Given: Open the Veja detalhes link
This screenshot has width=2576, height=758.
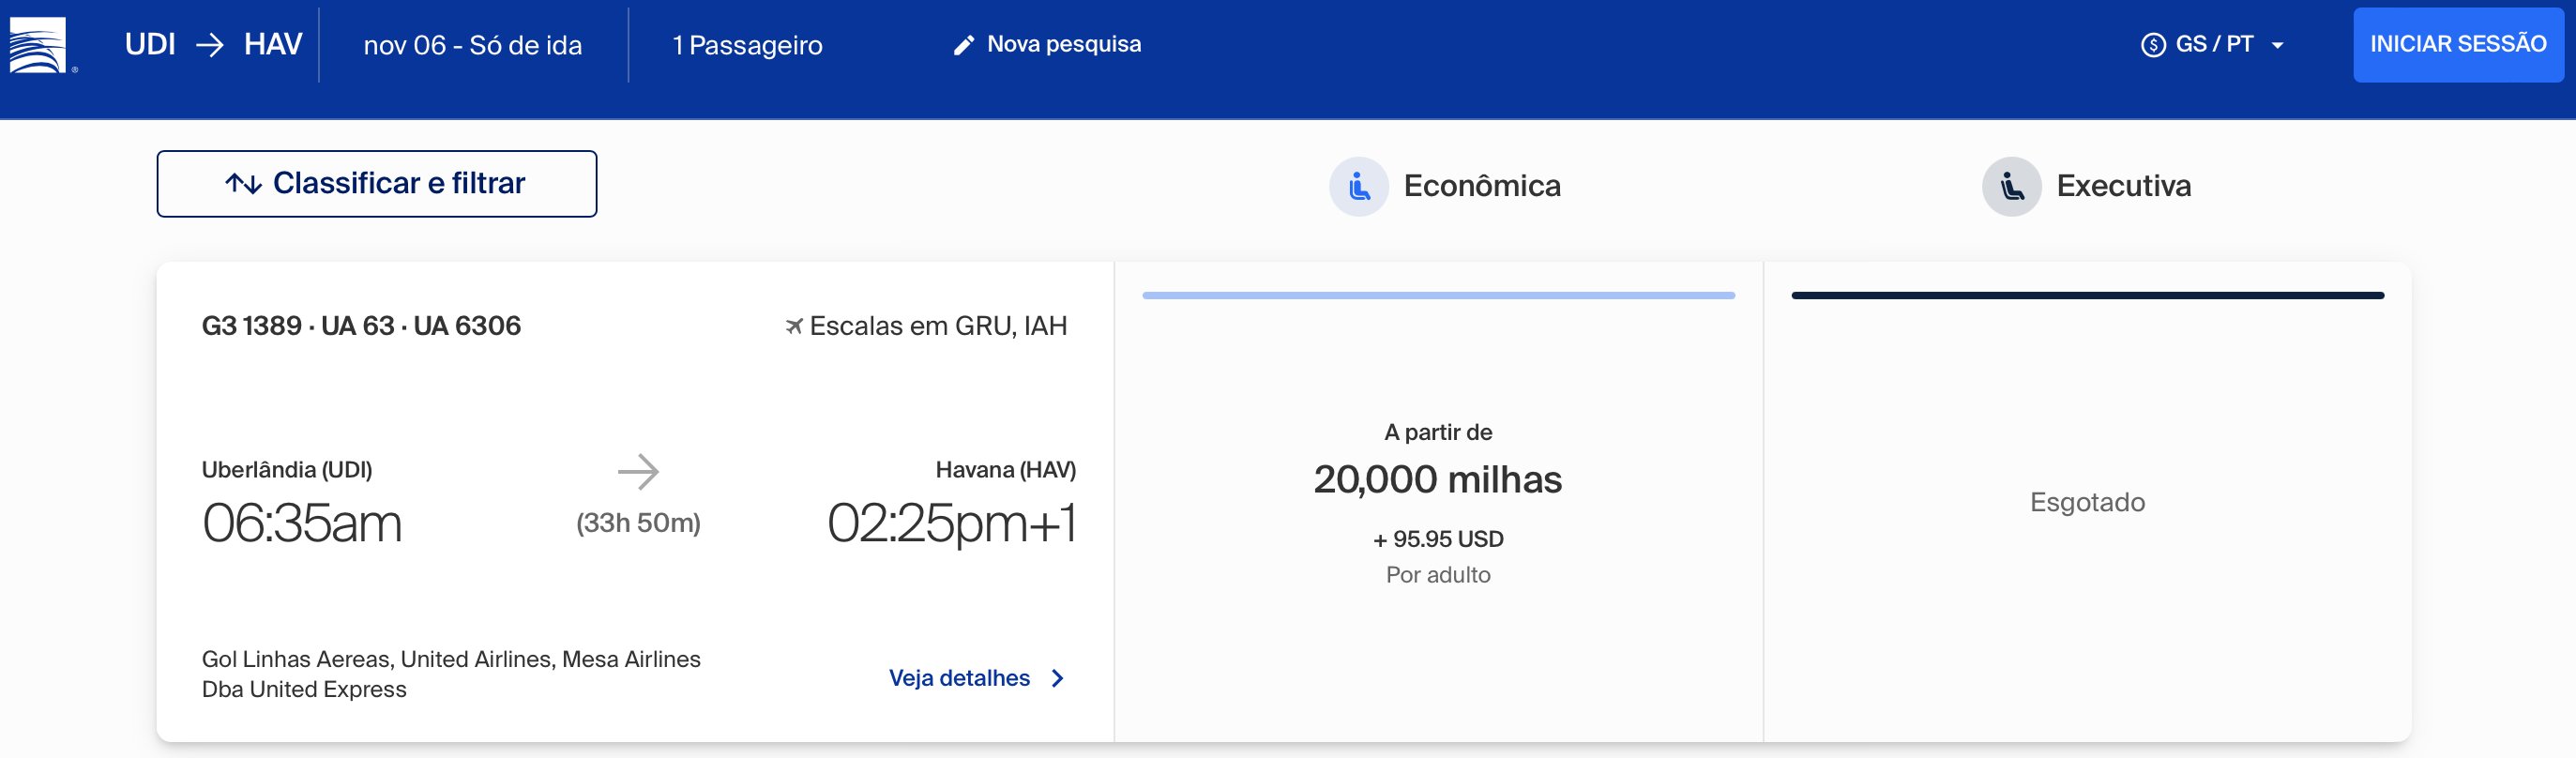Looking at the screenshot, I should tap(959, 678).
